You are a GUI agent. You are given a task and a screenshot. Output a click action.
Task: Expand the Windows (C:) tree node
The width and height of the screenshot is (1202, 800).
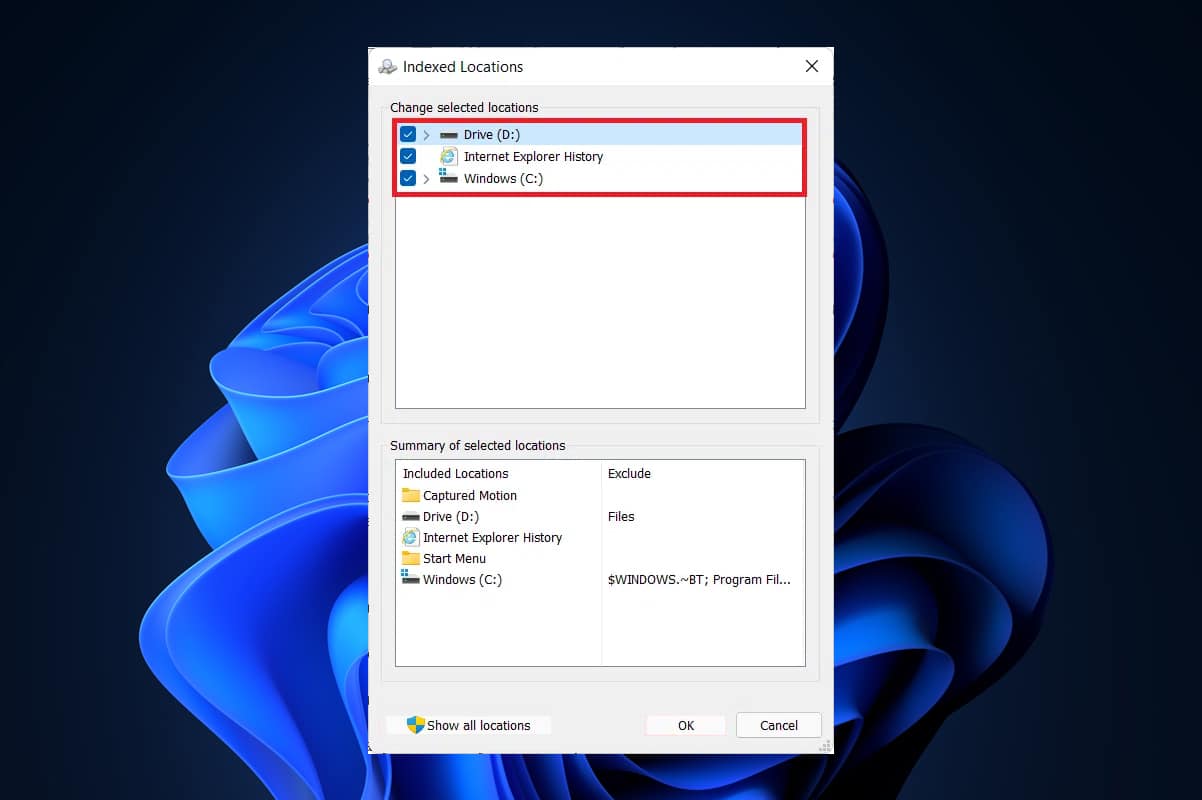point(426,178)
